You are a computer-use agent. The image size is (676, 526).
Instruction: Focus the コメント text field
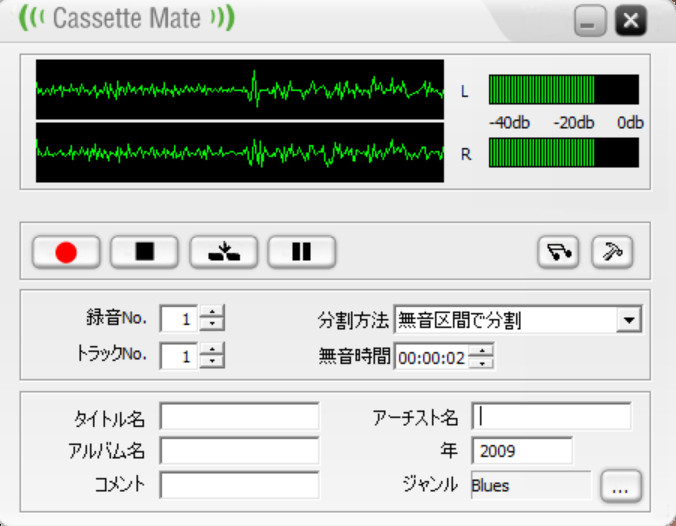point(239,485)
